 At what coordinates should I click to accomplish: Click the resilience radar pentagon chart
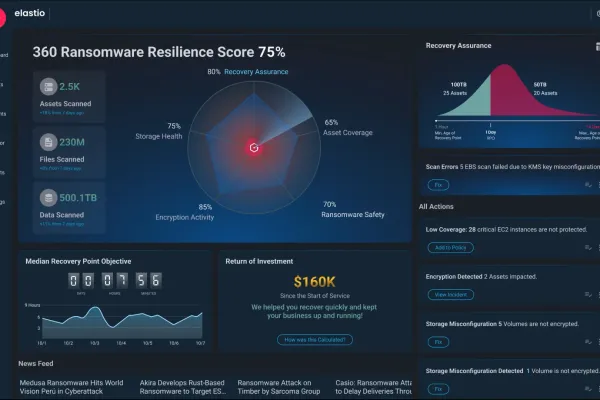(254, 147)
